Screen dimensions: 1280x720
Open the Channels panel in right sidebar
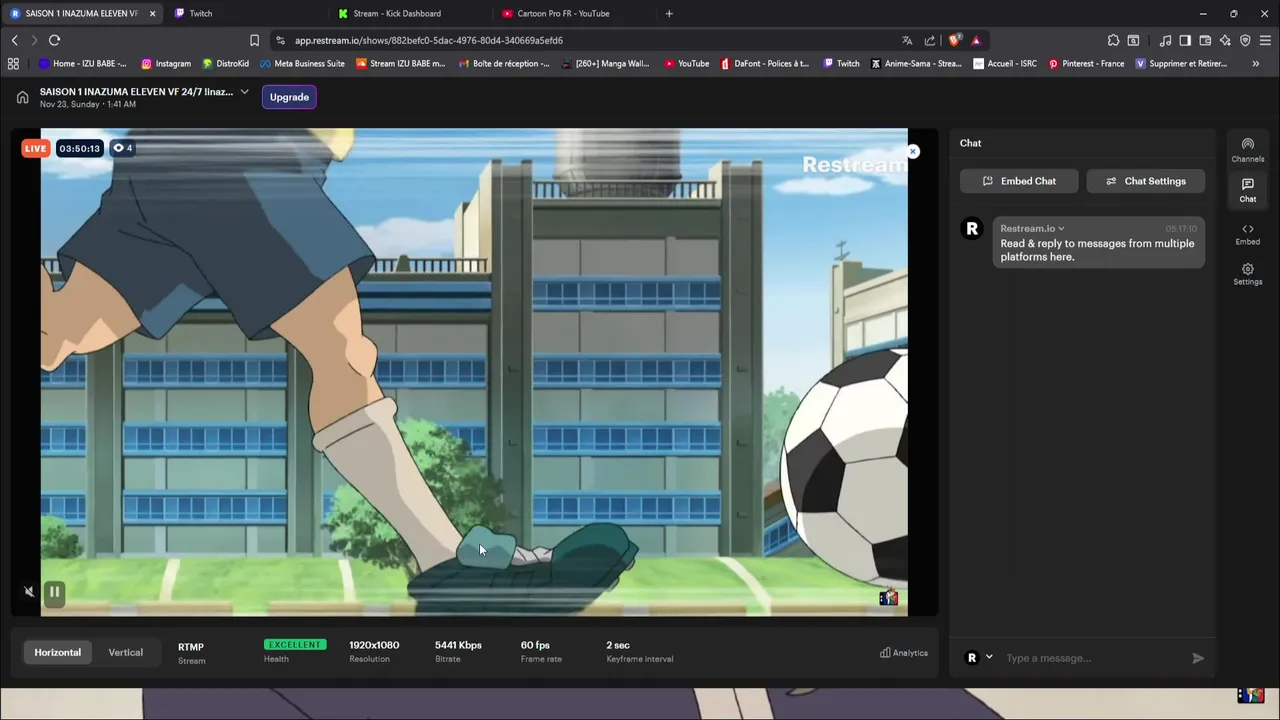click(1247, 150)
